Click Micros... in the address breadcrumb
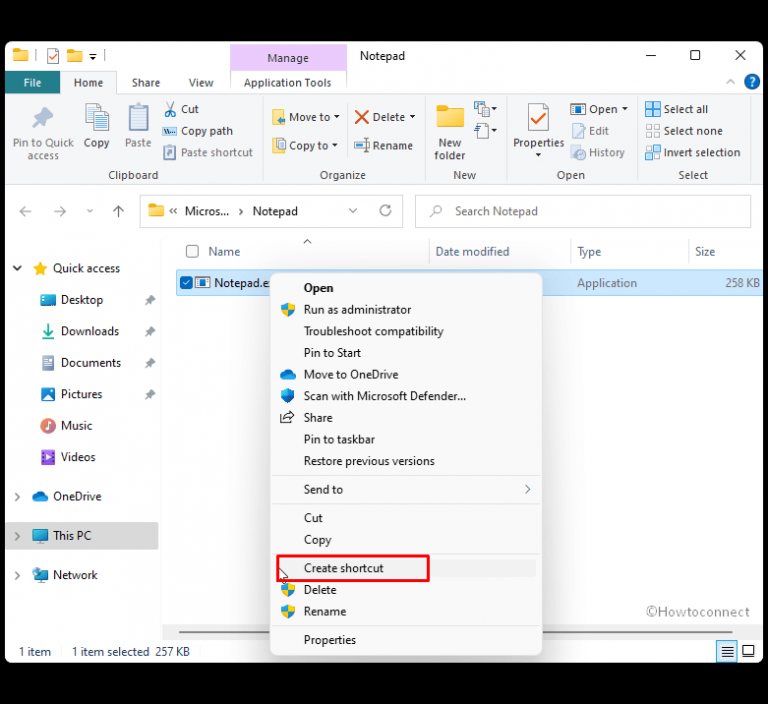 [207, 211]
